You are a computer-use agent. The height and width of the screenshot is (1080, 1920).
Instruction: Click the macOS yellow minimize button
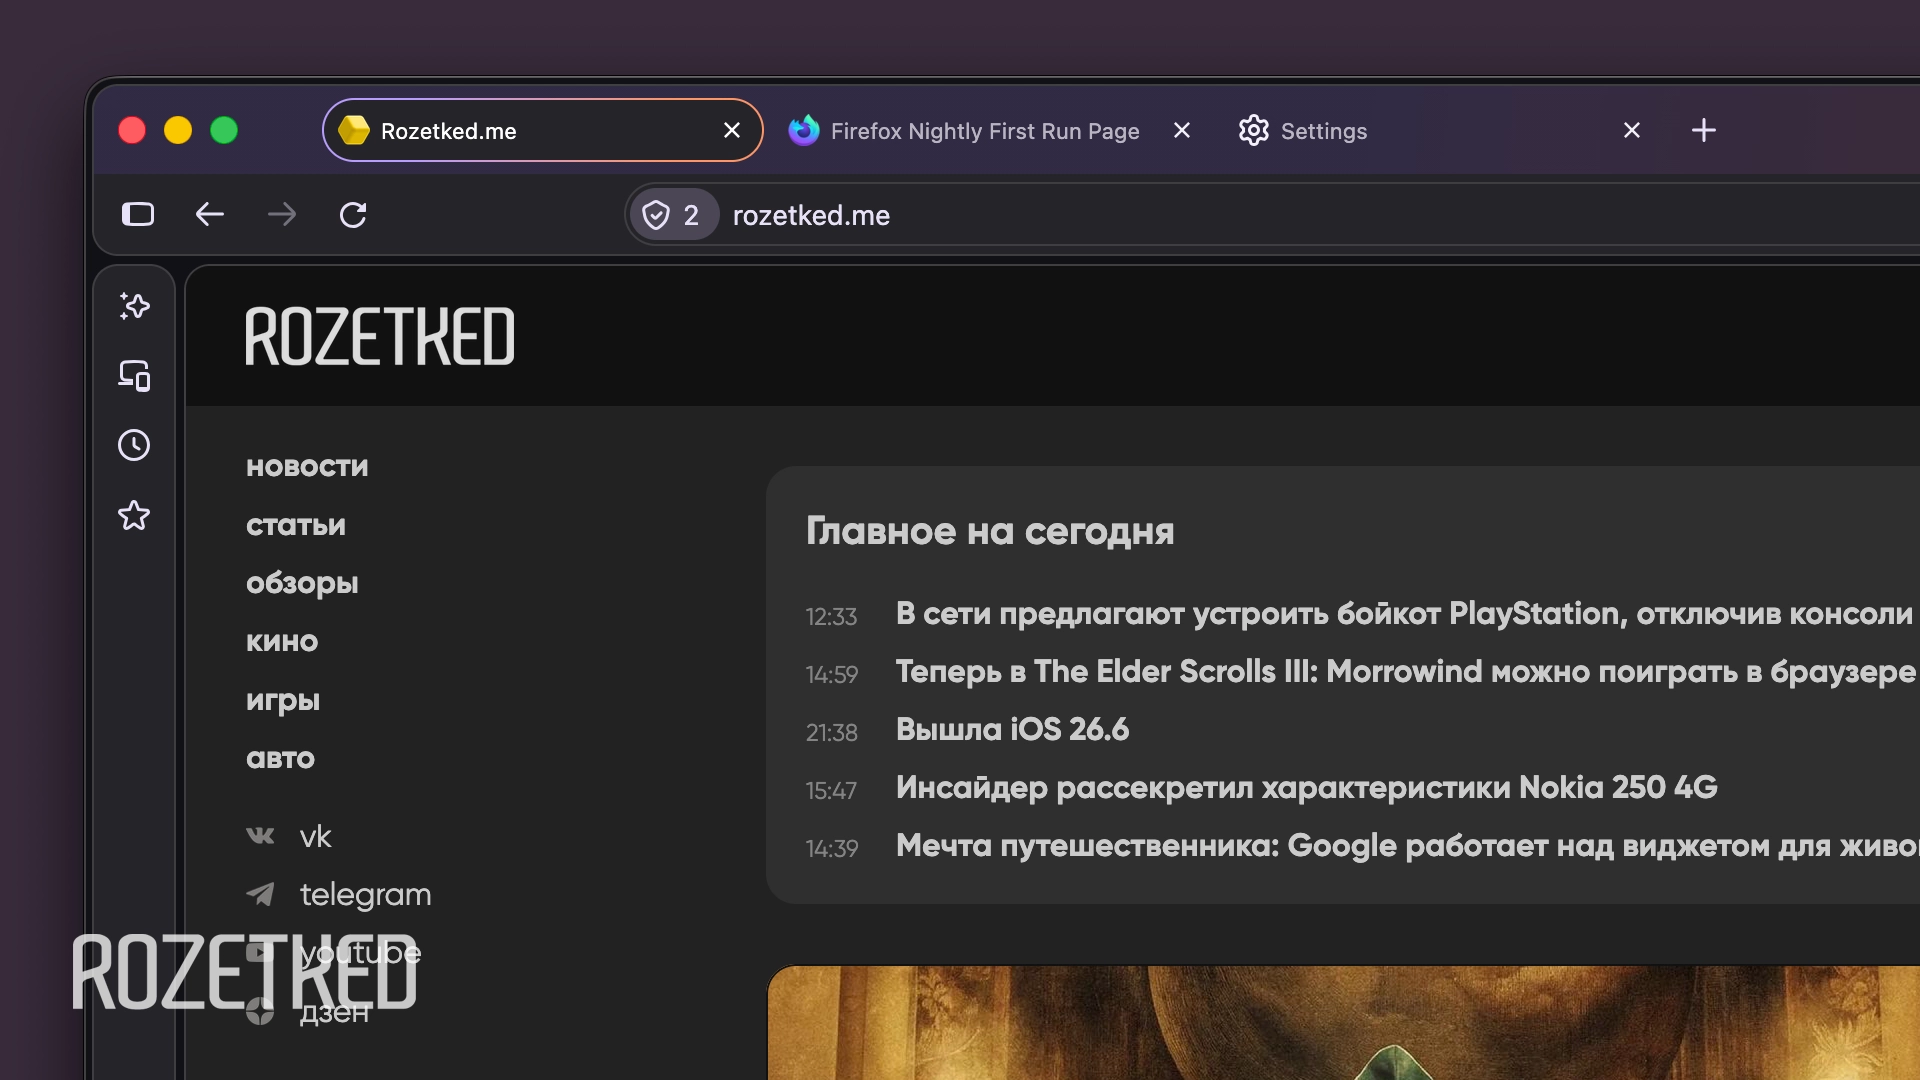tap(178, 130)
